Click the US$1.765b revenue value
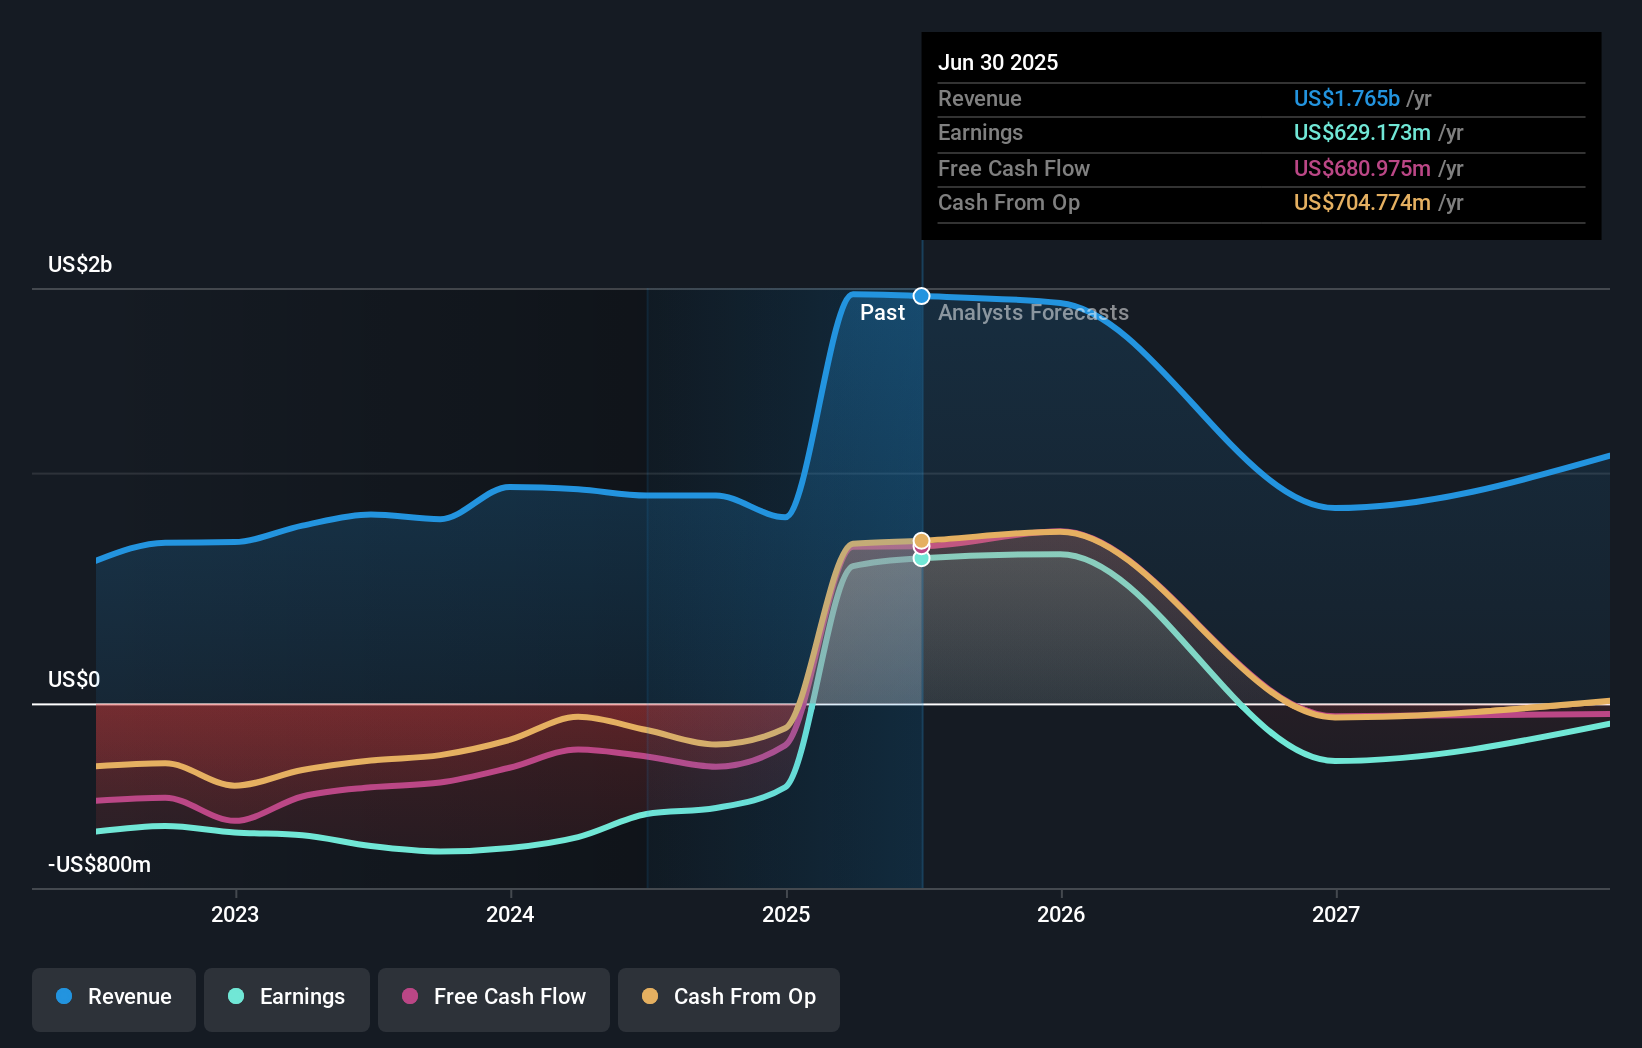The height and width of the screenshot is (1048, 1642). click(x=1347, y=98)
